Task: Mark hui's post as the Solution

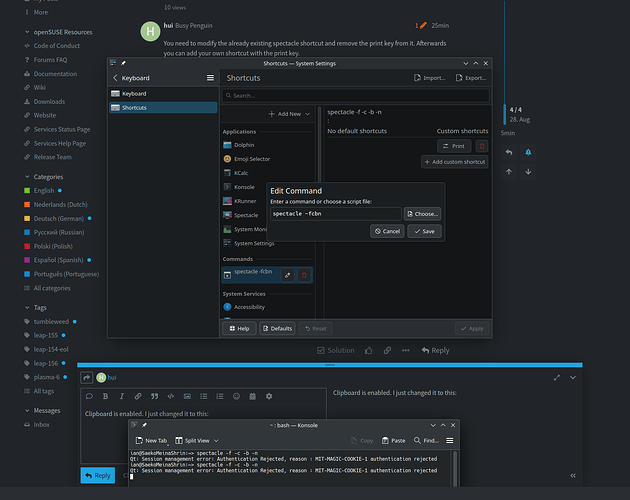Action: pos(335,350)
